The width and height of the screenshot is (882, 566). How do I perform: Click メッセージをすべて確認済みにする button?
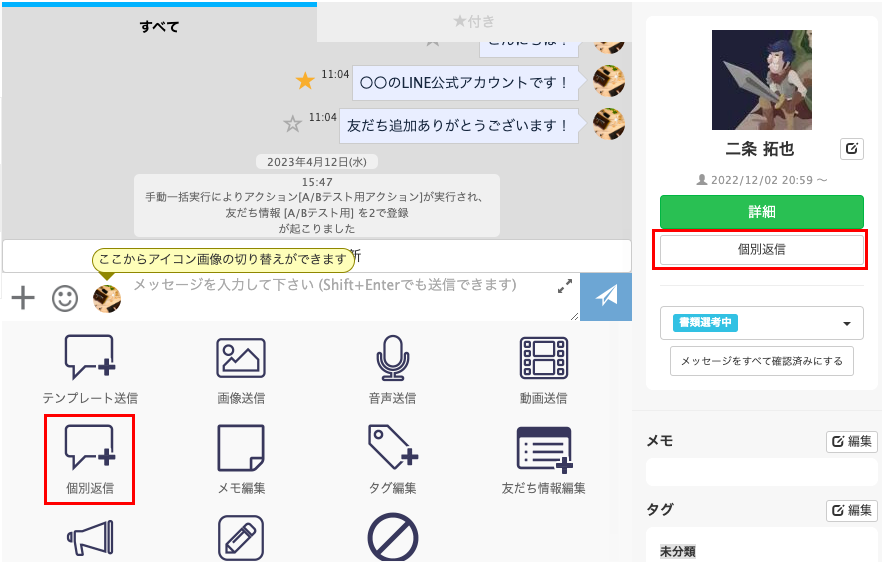pos(761,361)
